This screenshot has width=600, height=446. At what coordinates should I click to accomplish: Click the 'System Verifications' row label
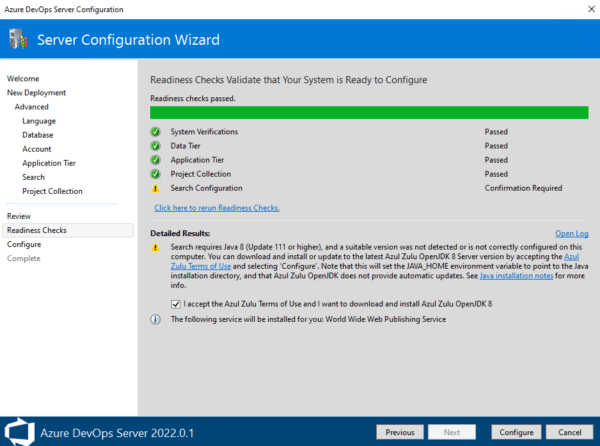pyautogui.click(x=204, y=132)
